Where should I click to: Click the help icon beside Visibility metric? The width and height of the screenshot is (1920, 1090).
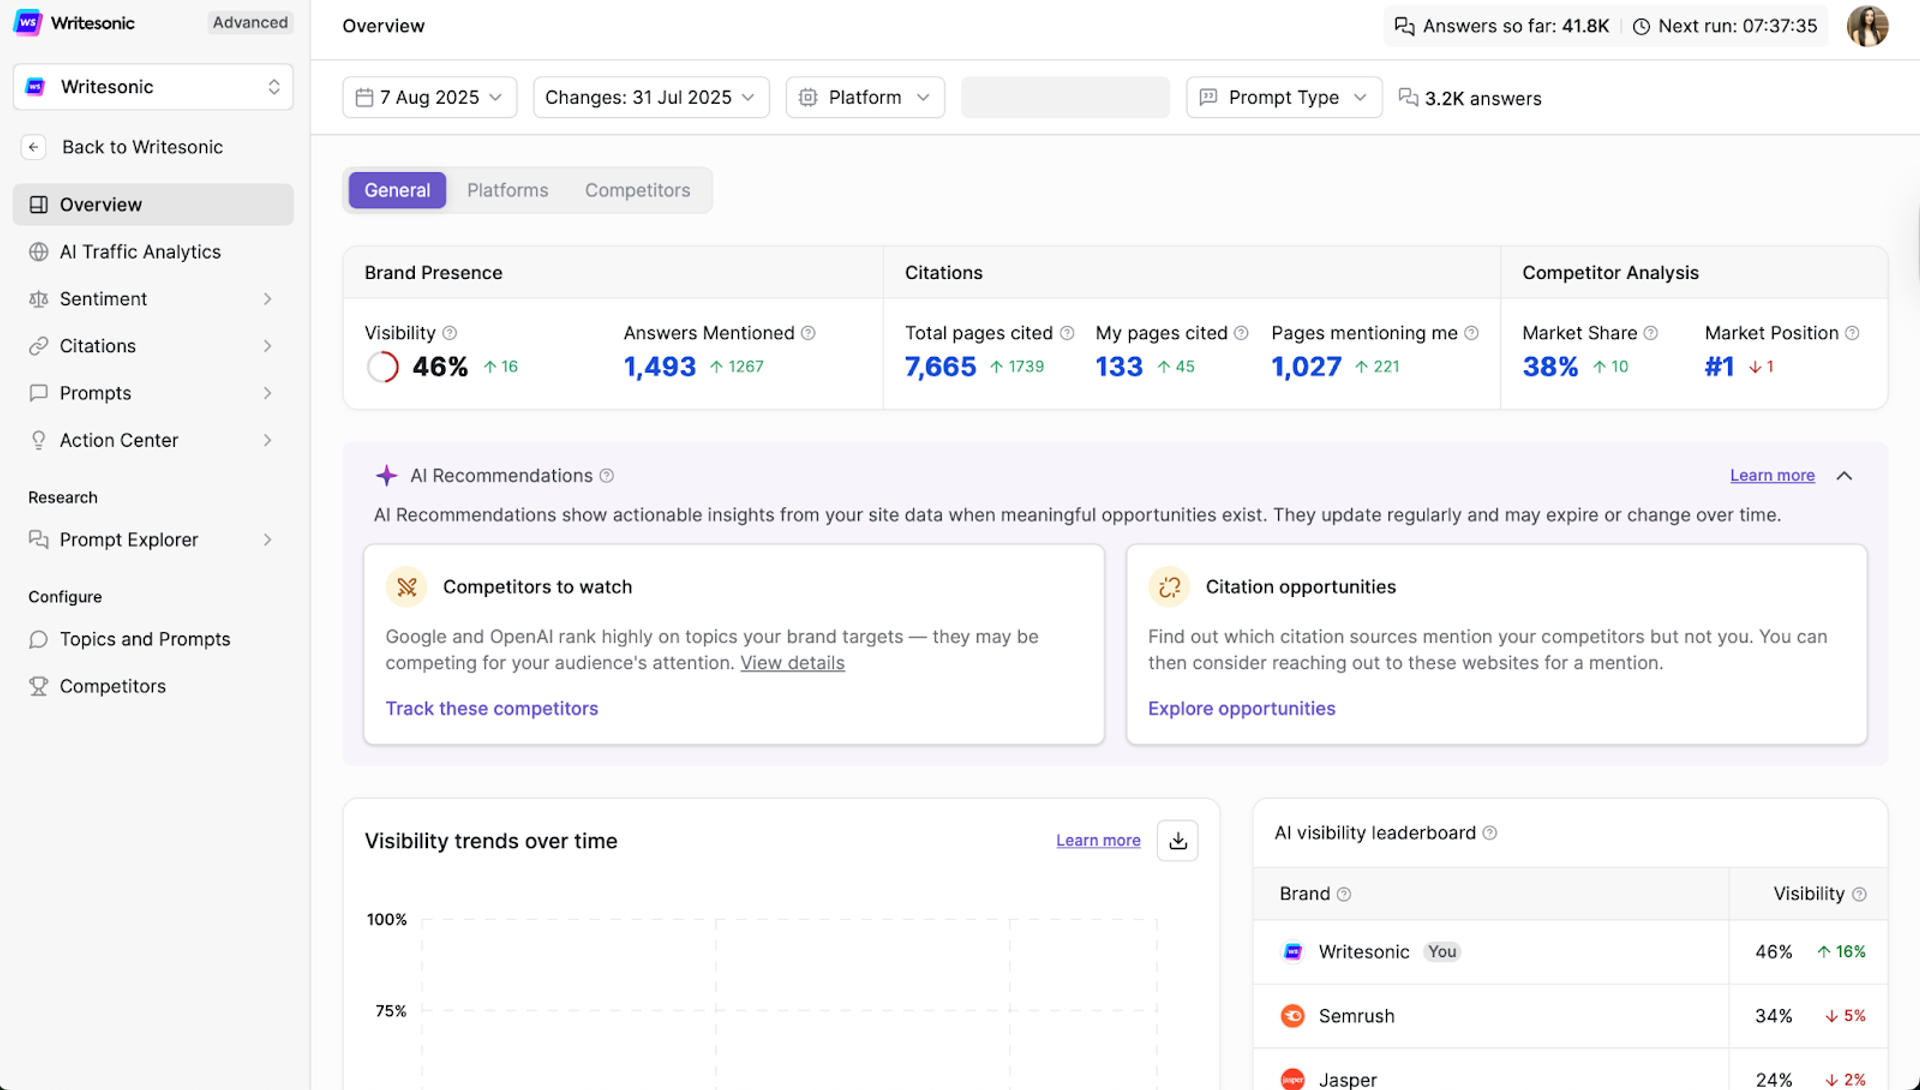[450, 333]
